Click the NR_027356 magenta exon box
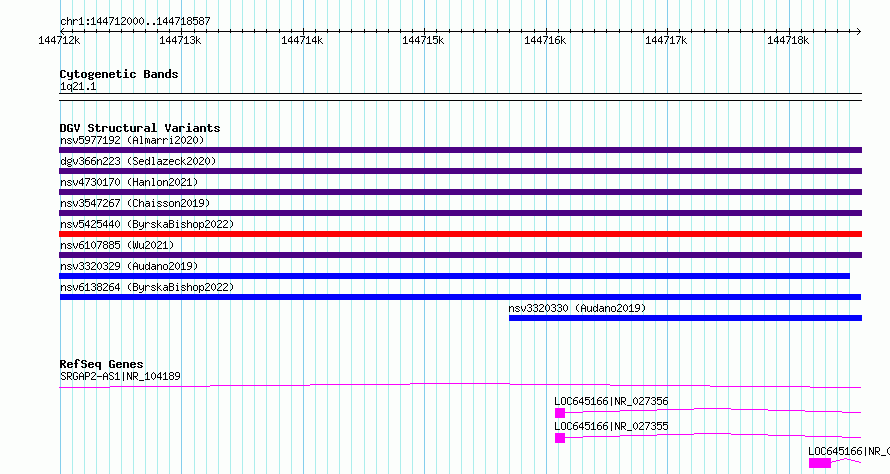The height and width of the screenshot is (474, 890). tap(560, 413)
